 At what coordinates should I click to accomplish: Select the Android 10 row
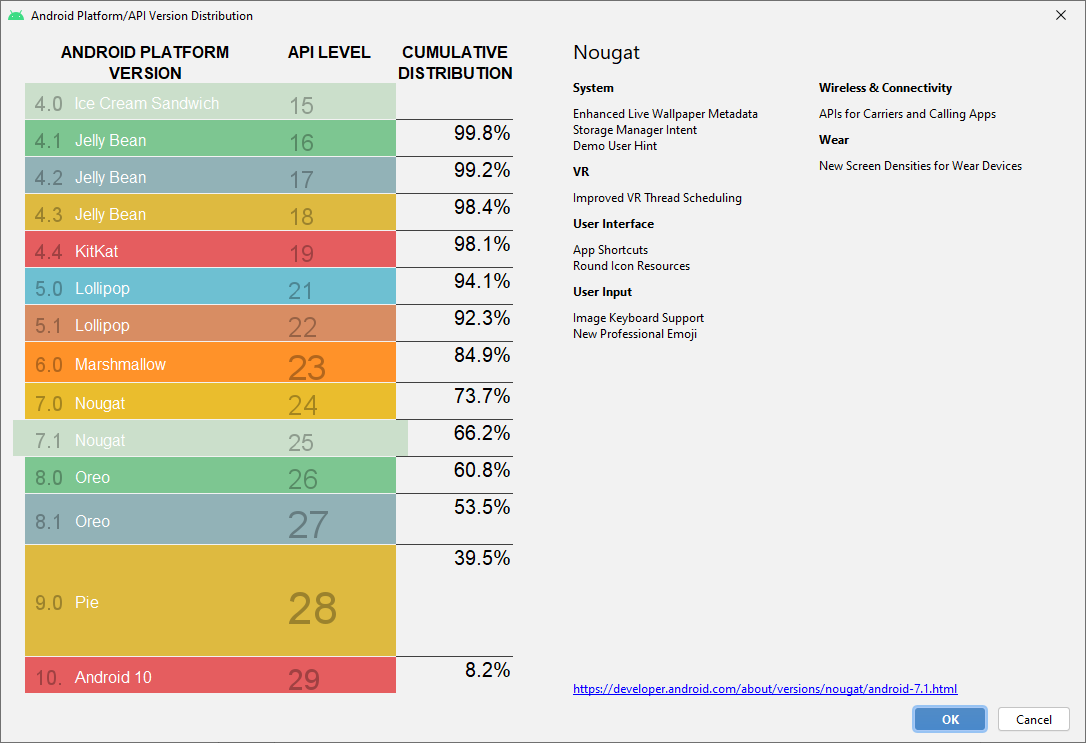click(x=210, y=676)
